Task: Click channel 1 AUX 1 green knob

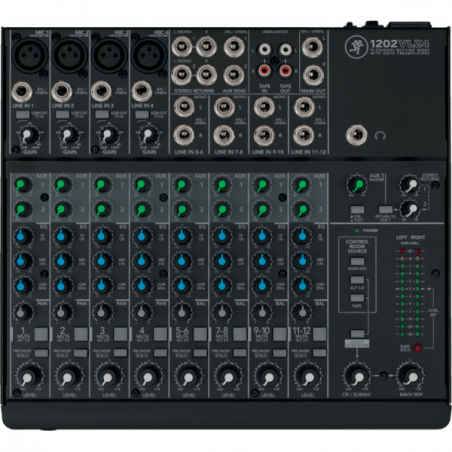Action: tap(22, 185)
